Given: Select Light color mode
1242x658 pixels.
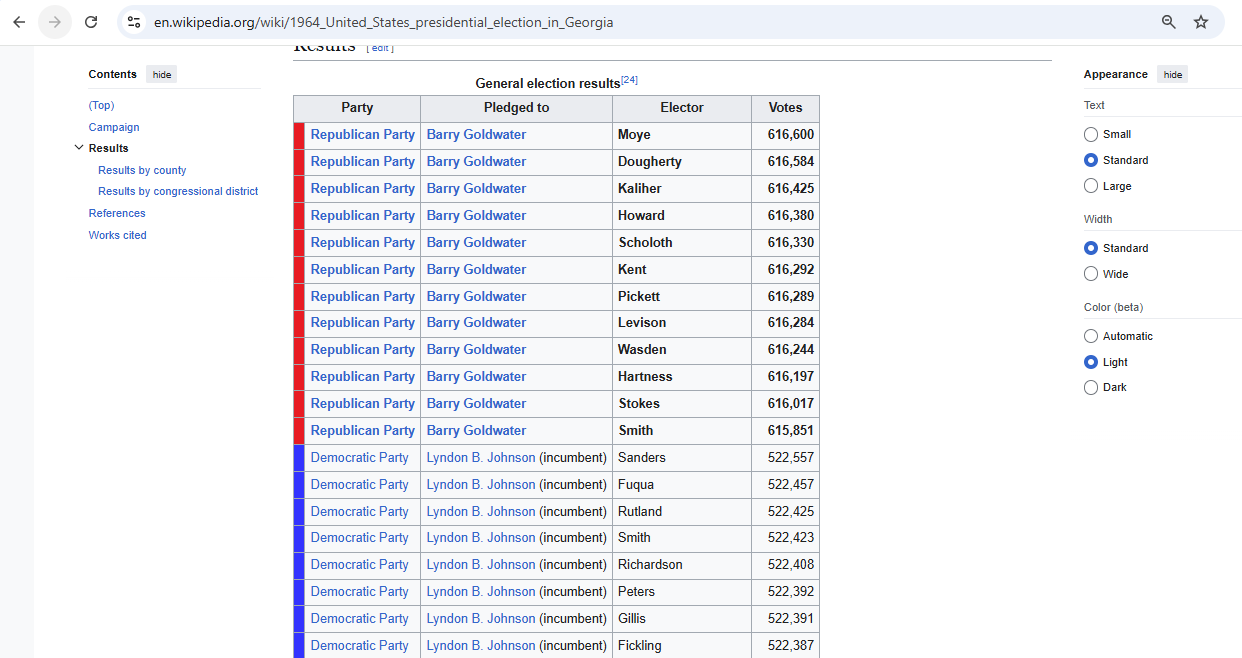Looking at the screenshot, I should coord(1091,362).
